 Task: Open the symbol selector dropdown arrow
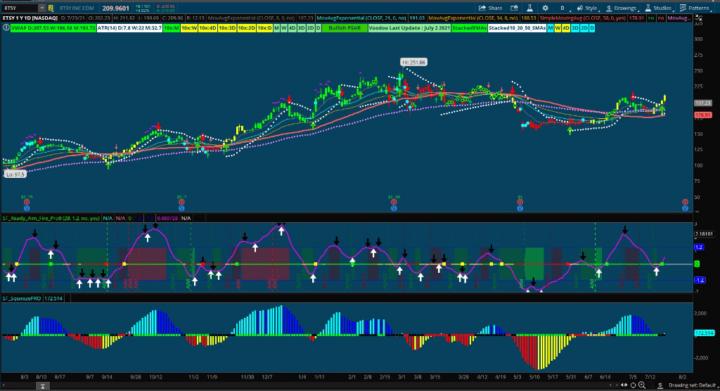(42, 8)
